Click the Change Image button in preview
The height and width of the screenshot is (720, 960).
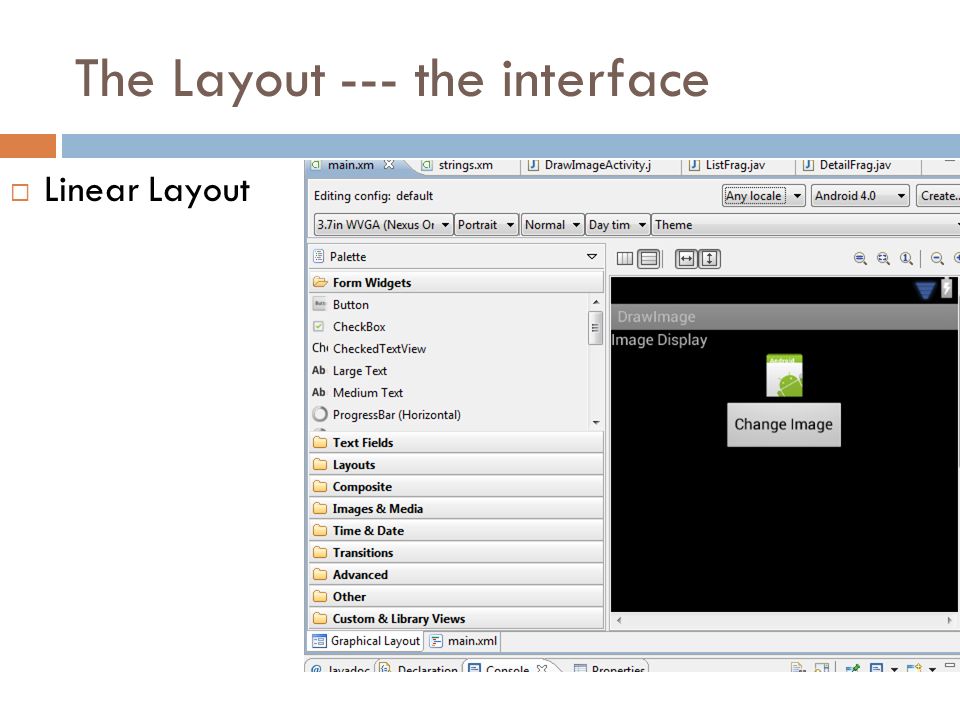tap(784, 424)
